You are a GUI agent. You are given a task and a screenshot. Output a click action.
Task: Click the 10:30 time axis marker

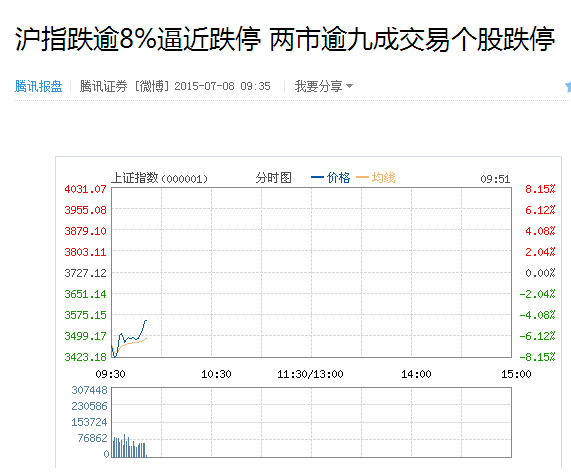[x=216, y=374]
